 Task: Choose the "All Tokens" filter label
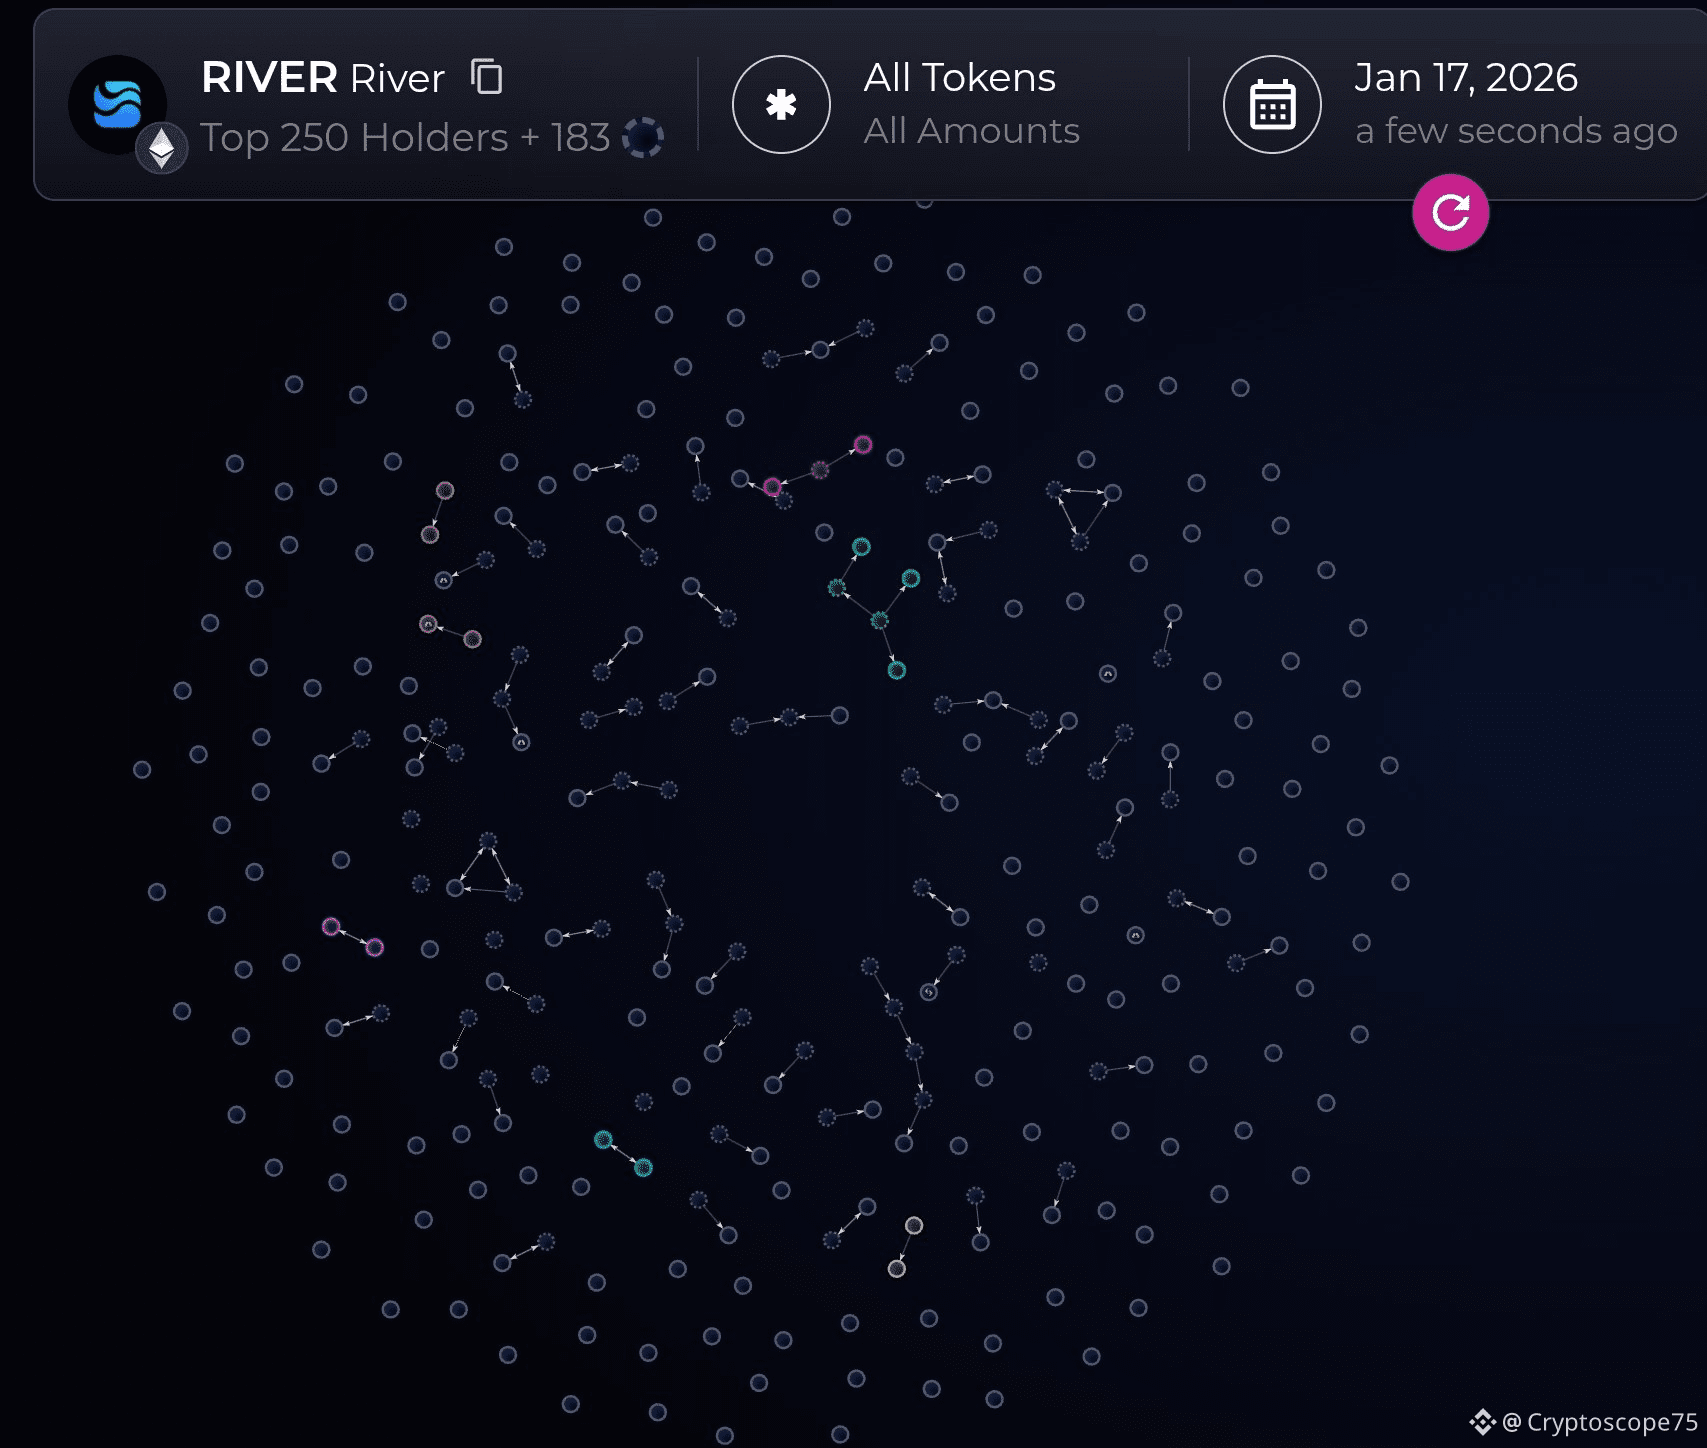(960, 78)
